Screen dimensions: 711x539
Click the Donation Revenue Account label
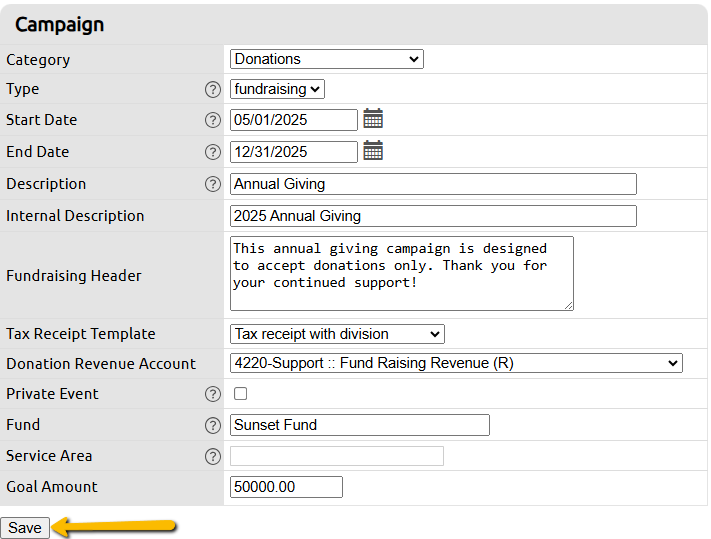click(x=101, y=364)
